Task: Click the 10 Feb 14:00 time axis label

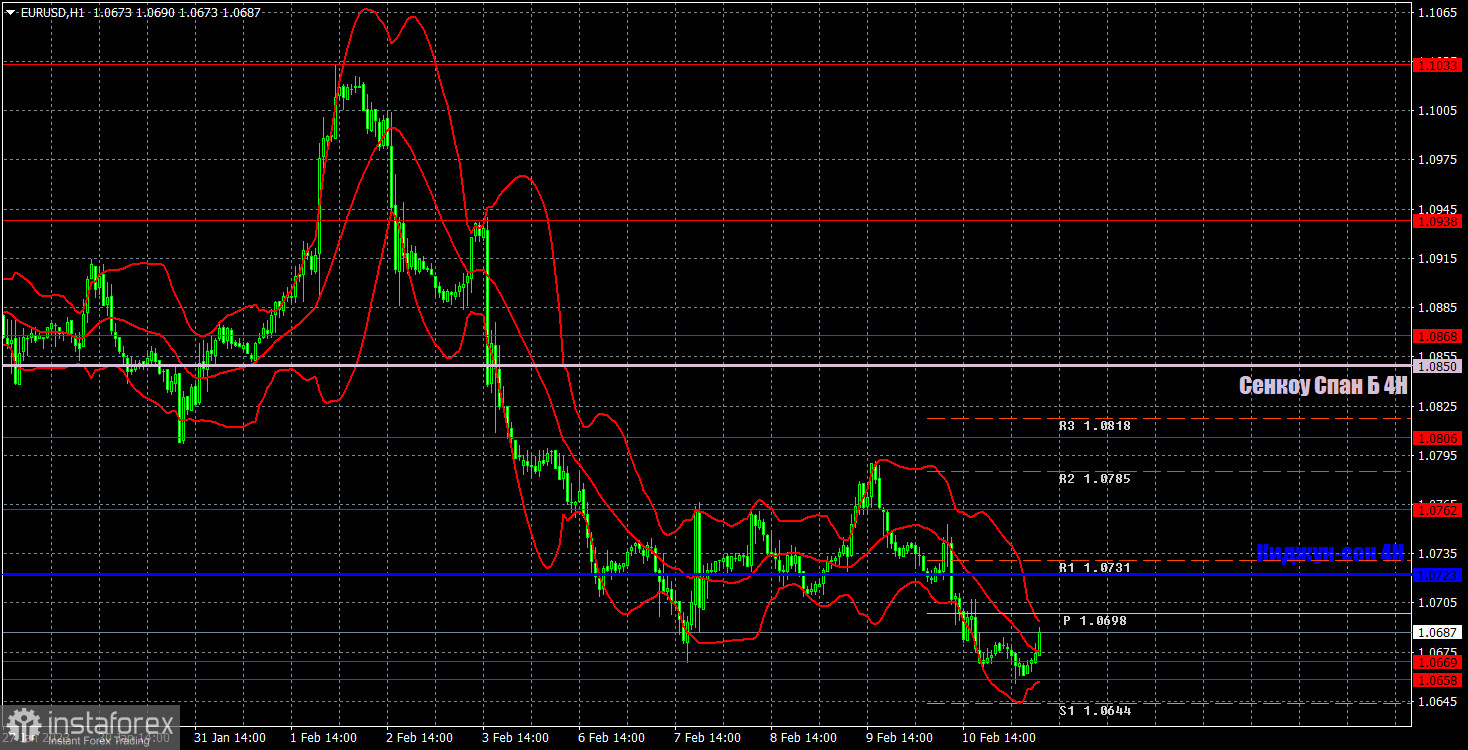Action: (998, 738)
